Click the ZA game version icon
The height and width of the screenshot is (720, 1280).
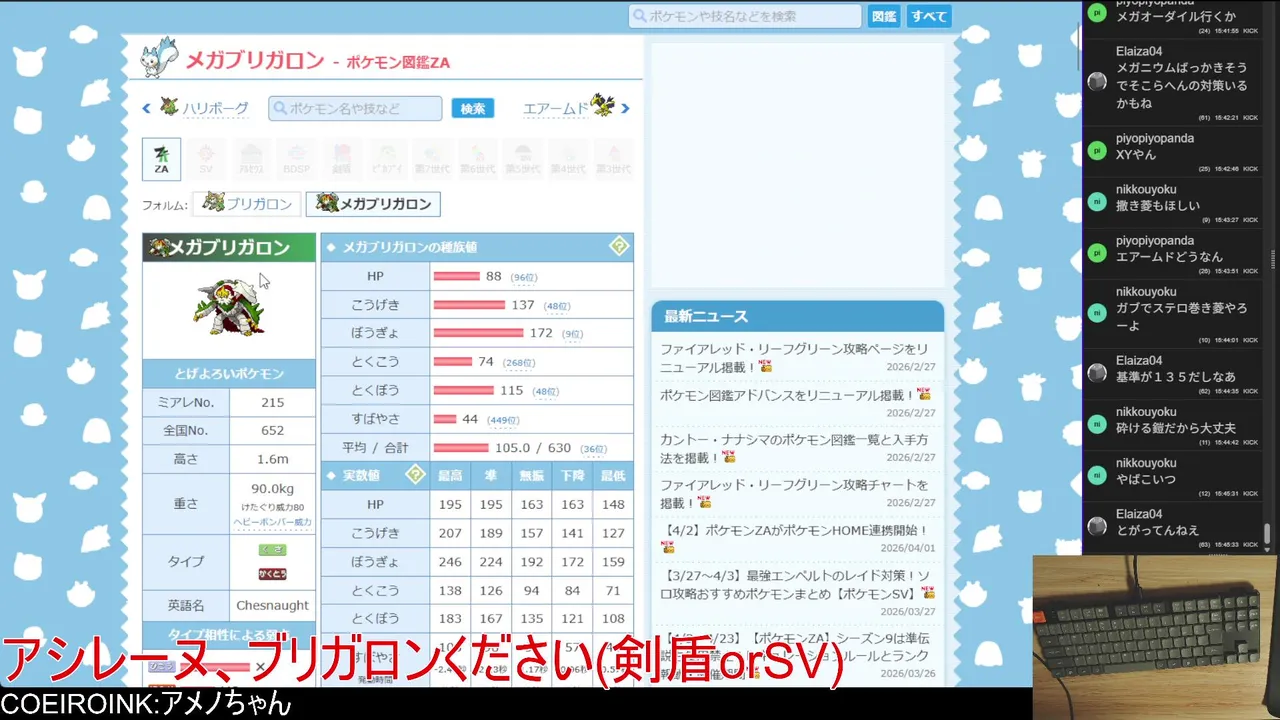(x=161, y=159)
